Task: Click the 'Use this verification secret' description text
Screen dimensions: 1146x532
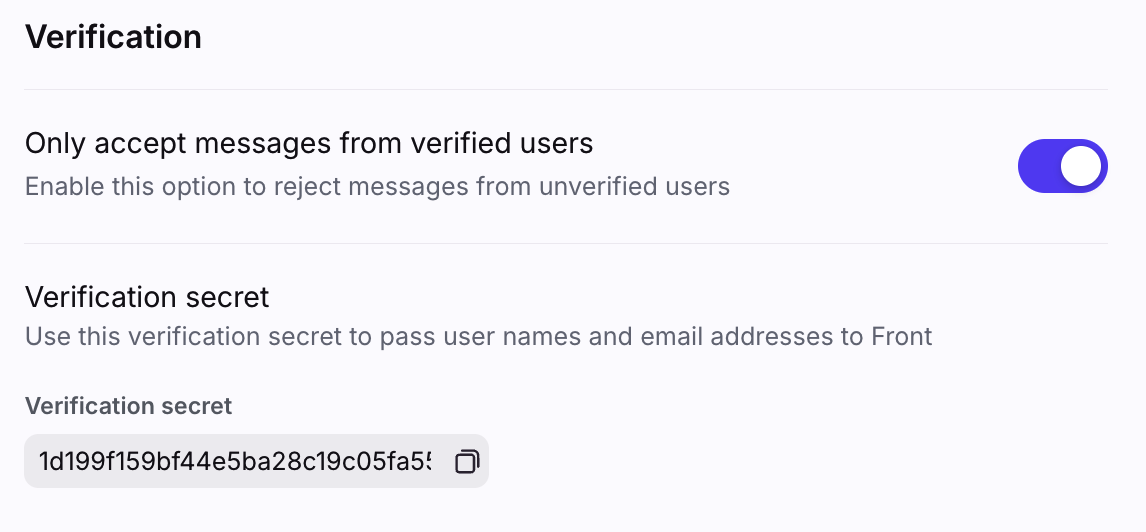Action: click(x=479, y=336)
